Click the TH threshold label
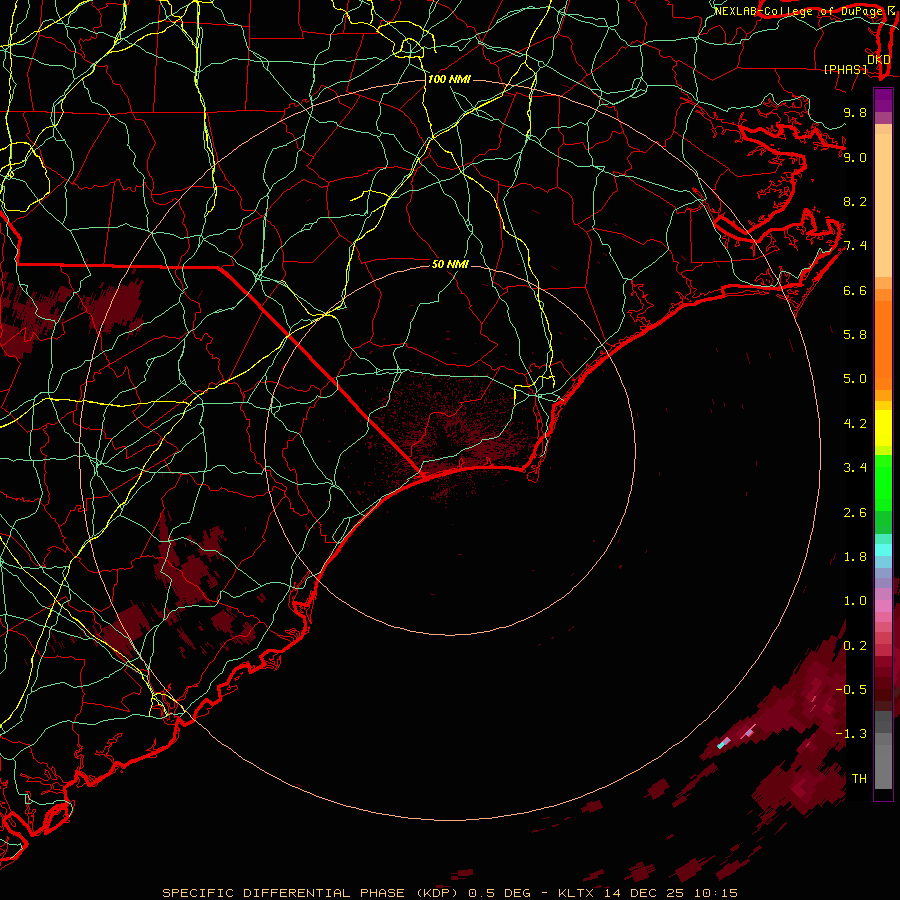The width and height of the screenshot is (900, 900). click(x=859, y=779)
